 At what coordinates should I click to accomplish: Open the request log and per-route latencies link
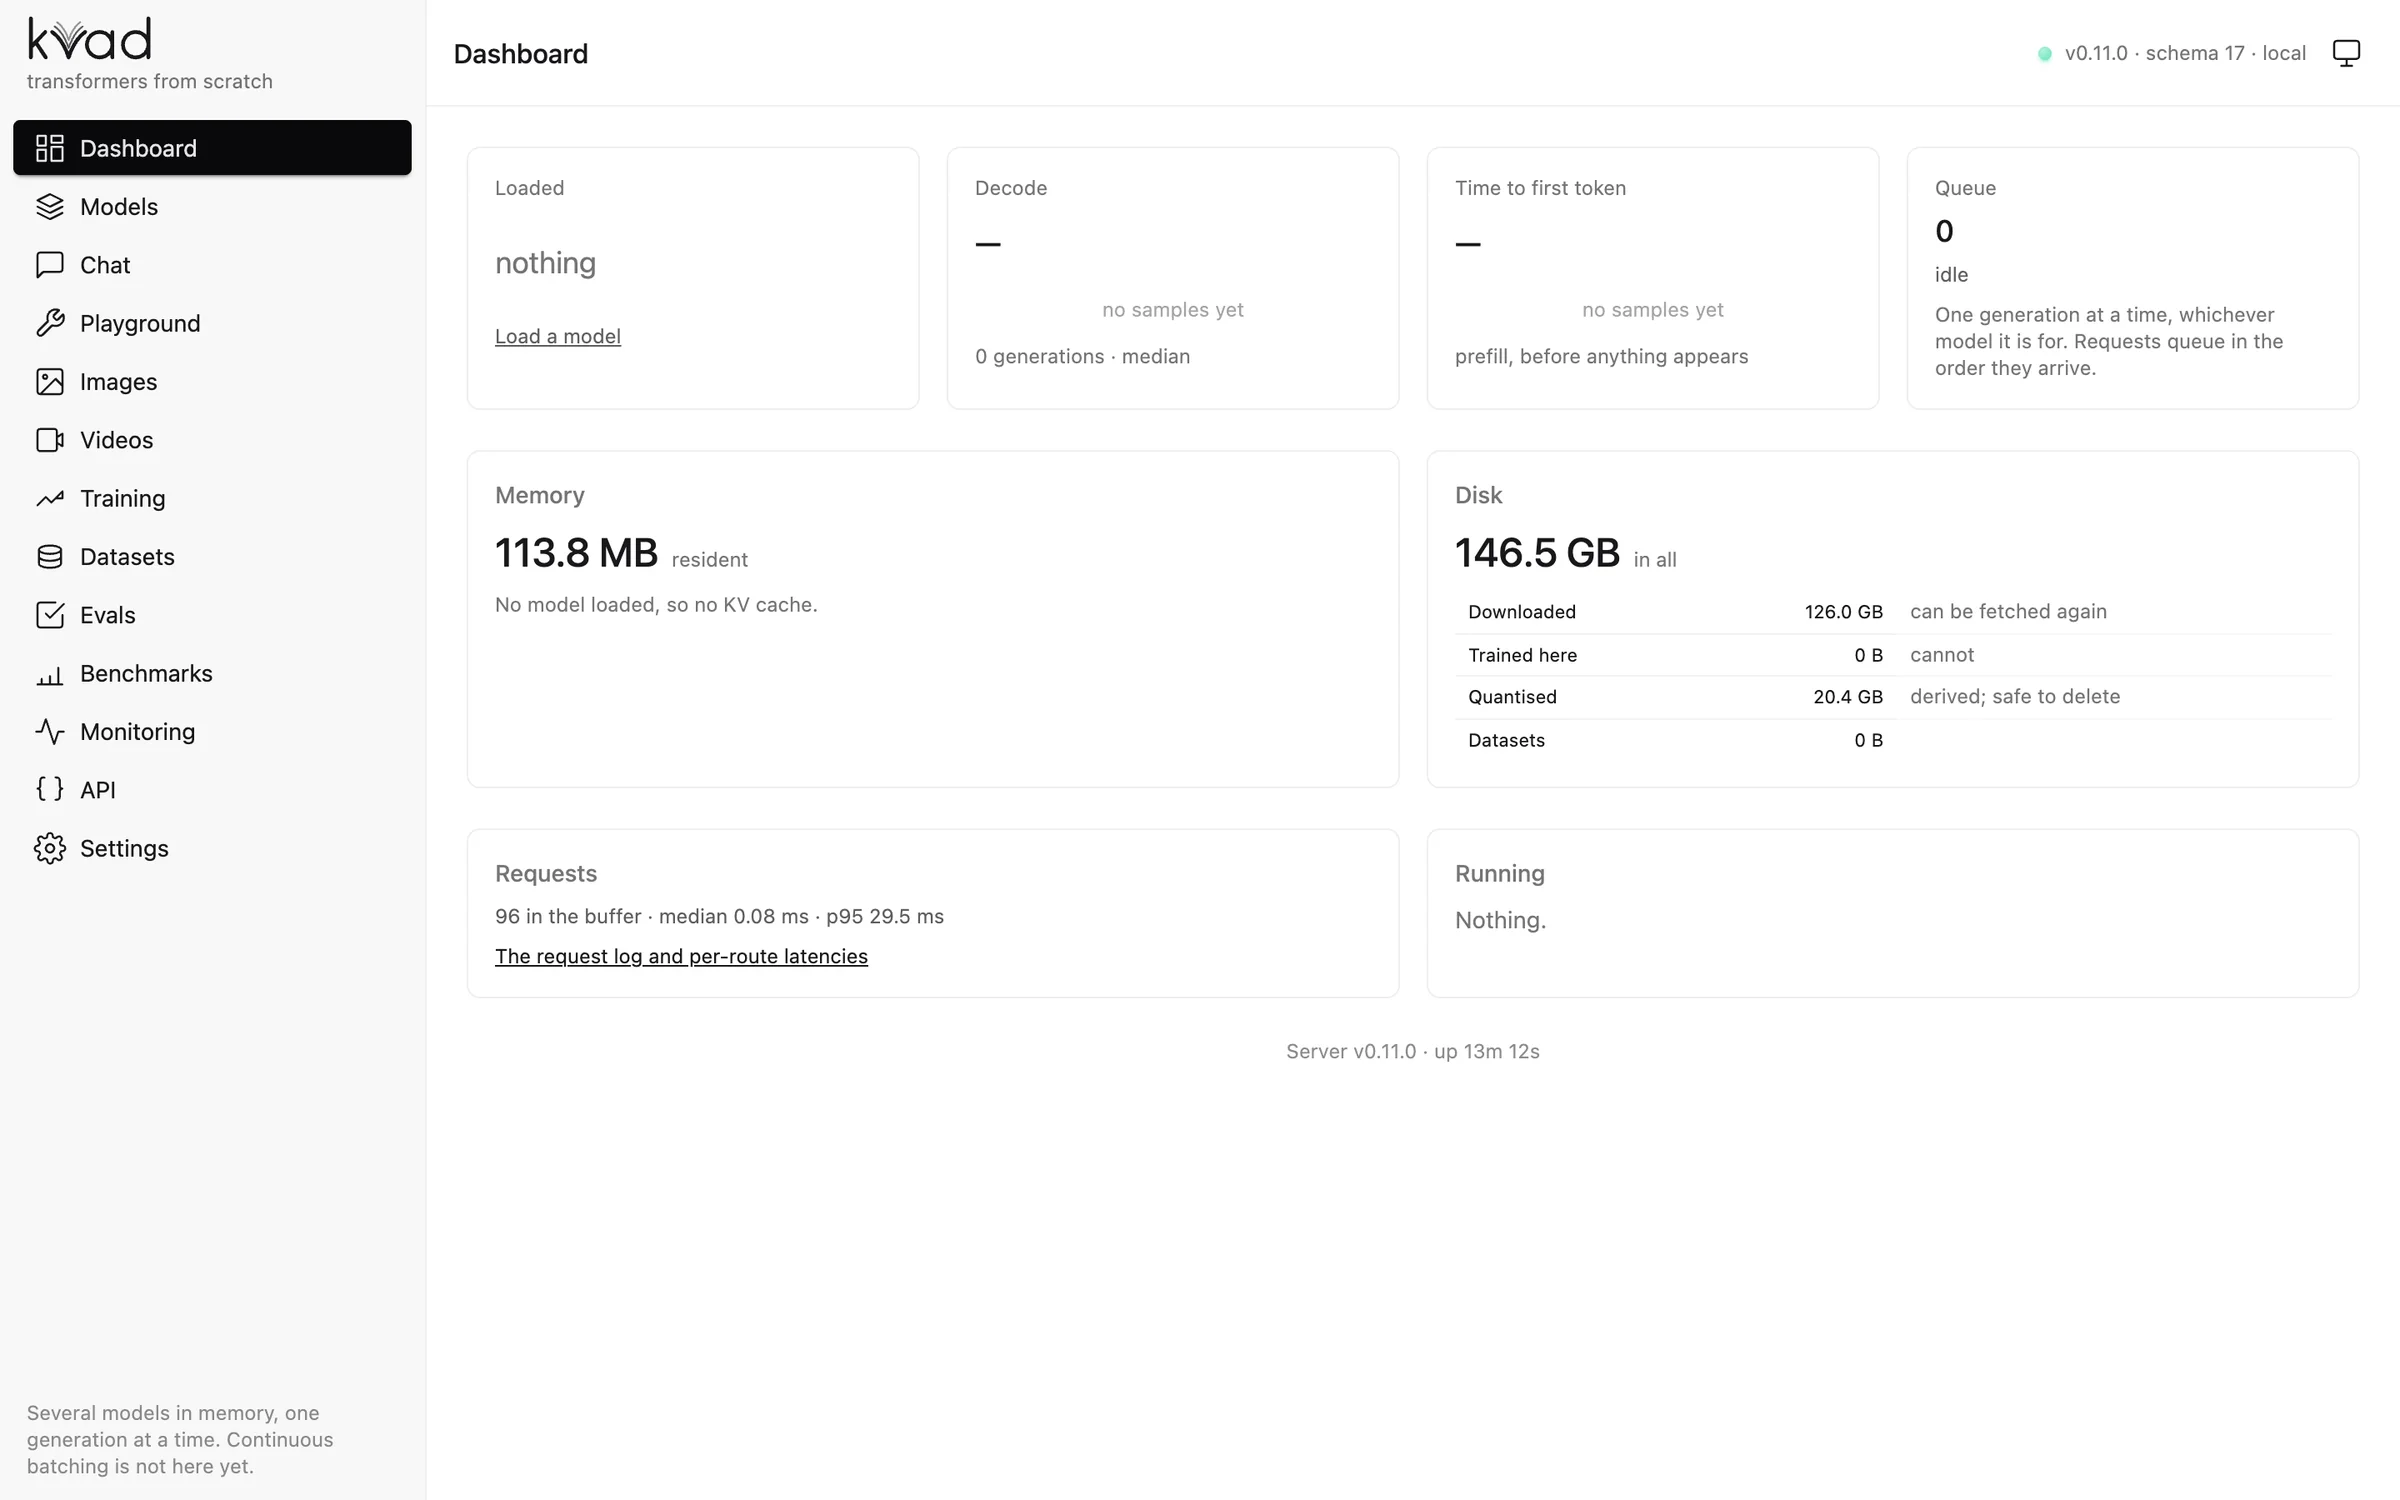click(681, 956)
